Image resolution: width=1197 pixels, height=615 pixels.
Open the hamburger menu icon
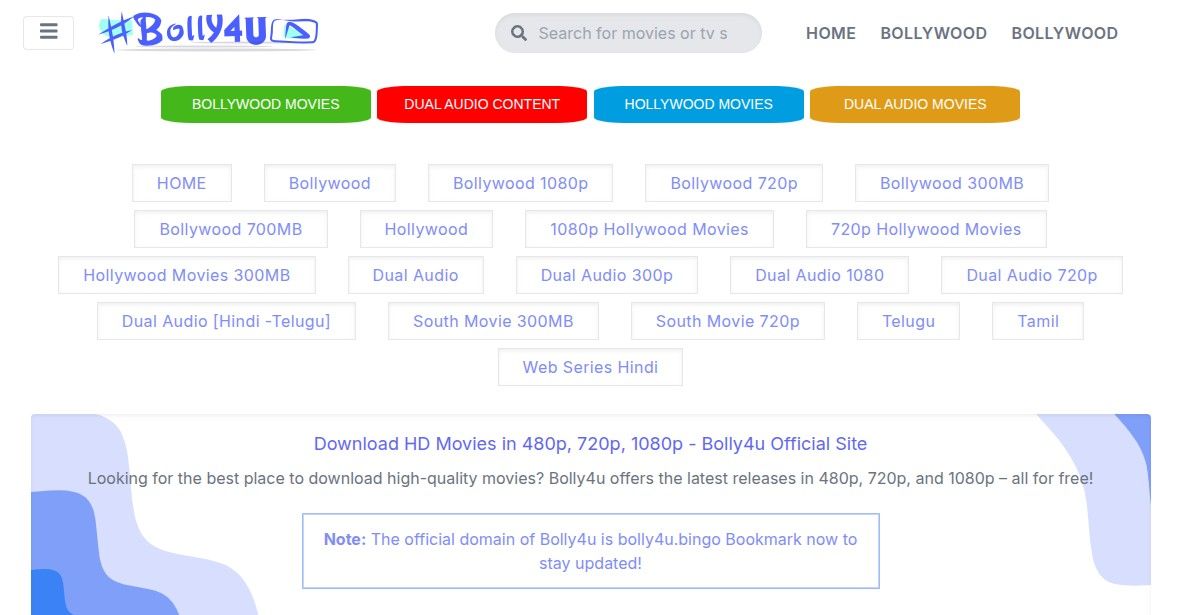coord(48,32)
